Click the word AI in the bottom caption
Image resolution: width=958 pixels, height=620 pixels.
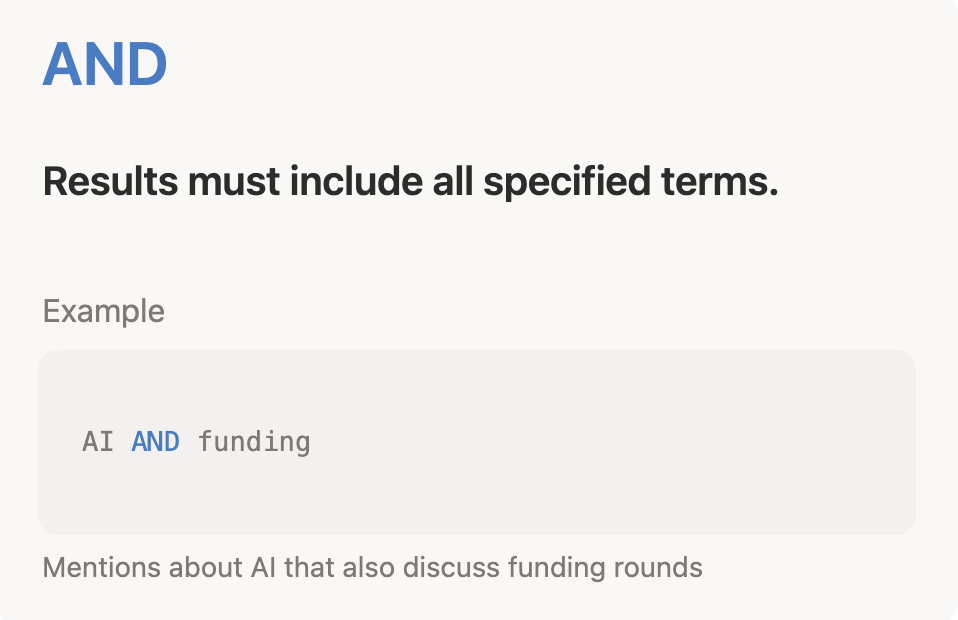pyautogui.click(x=259, y=568)
